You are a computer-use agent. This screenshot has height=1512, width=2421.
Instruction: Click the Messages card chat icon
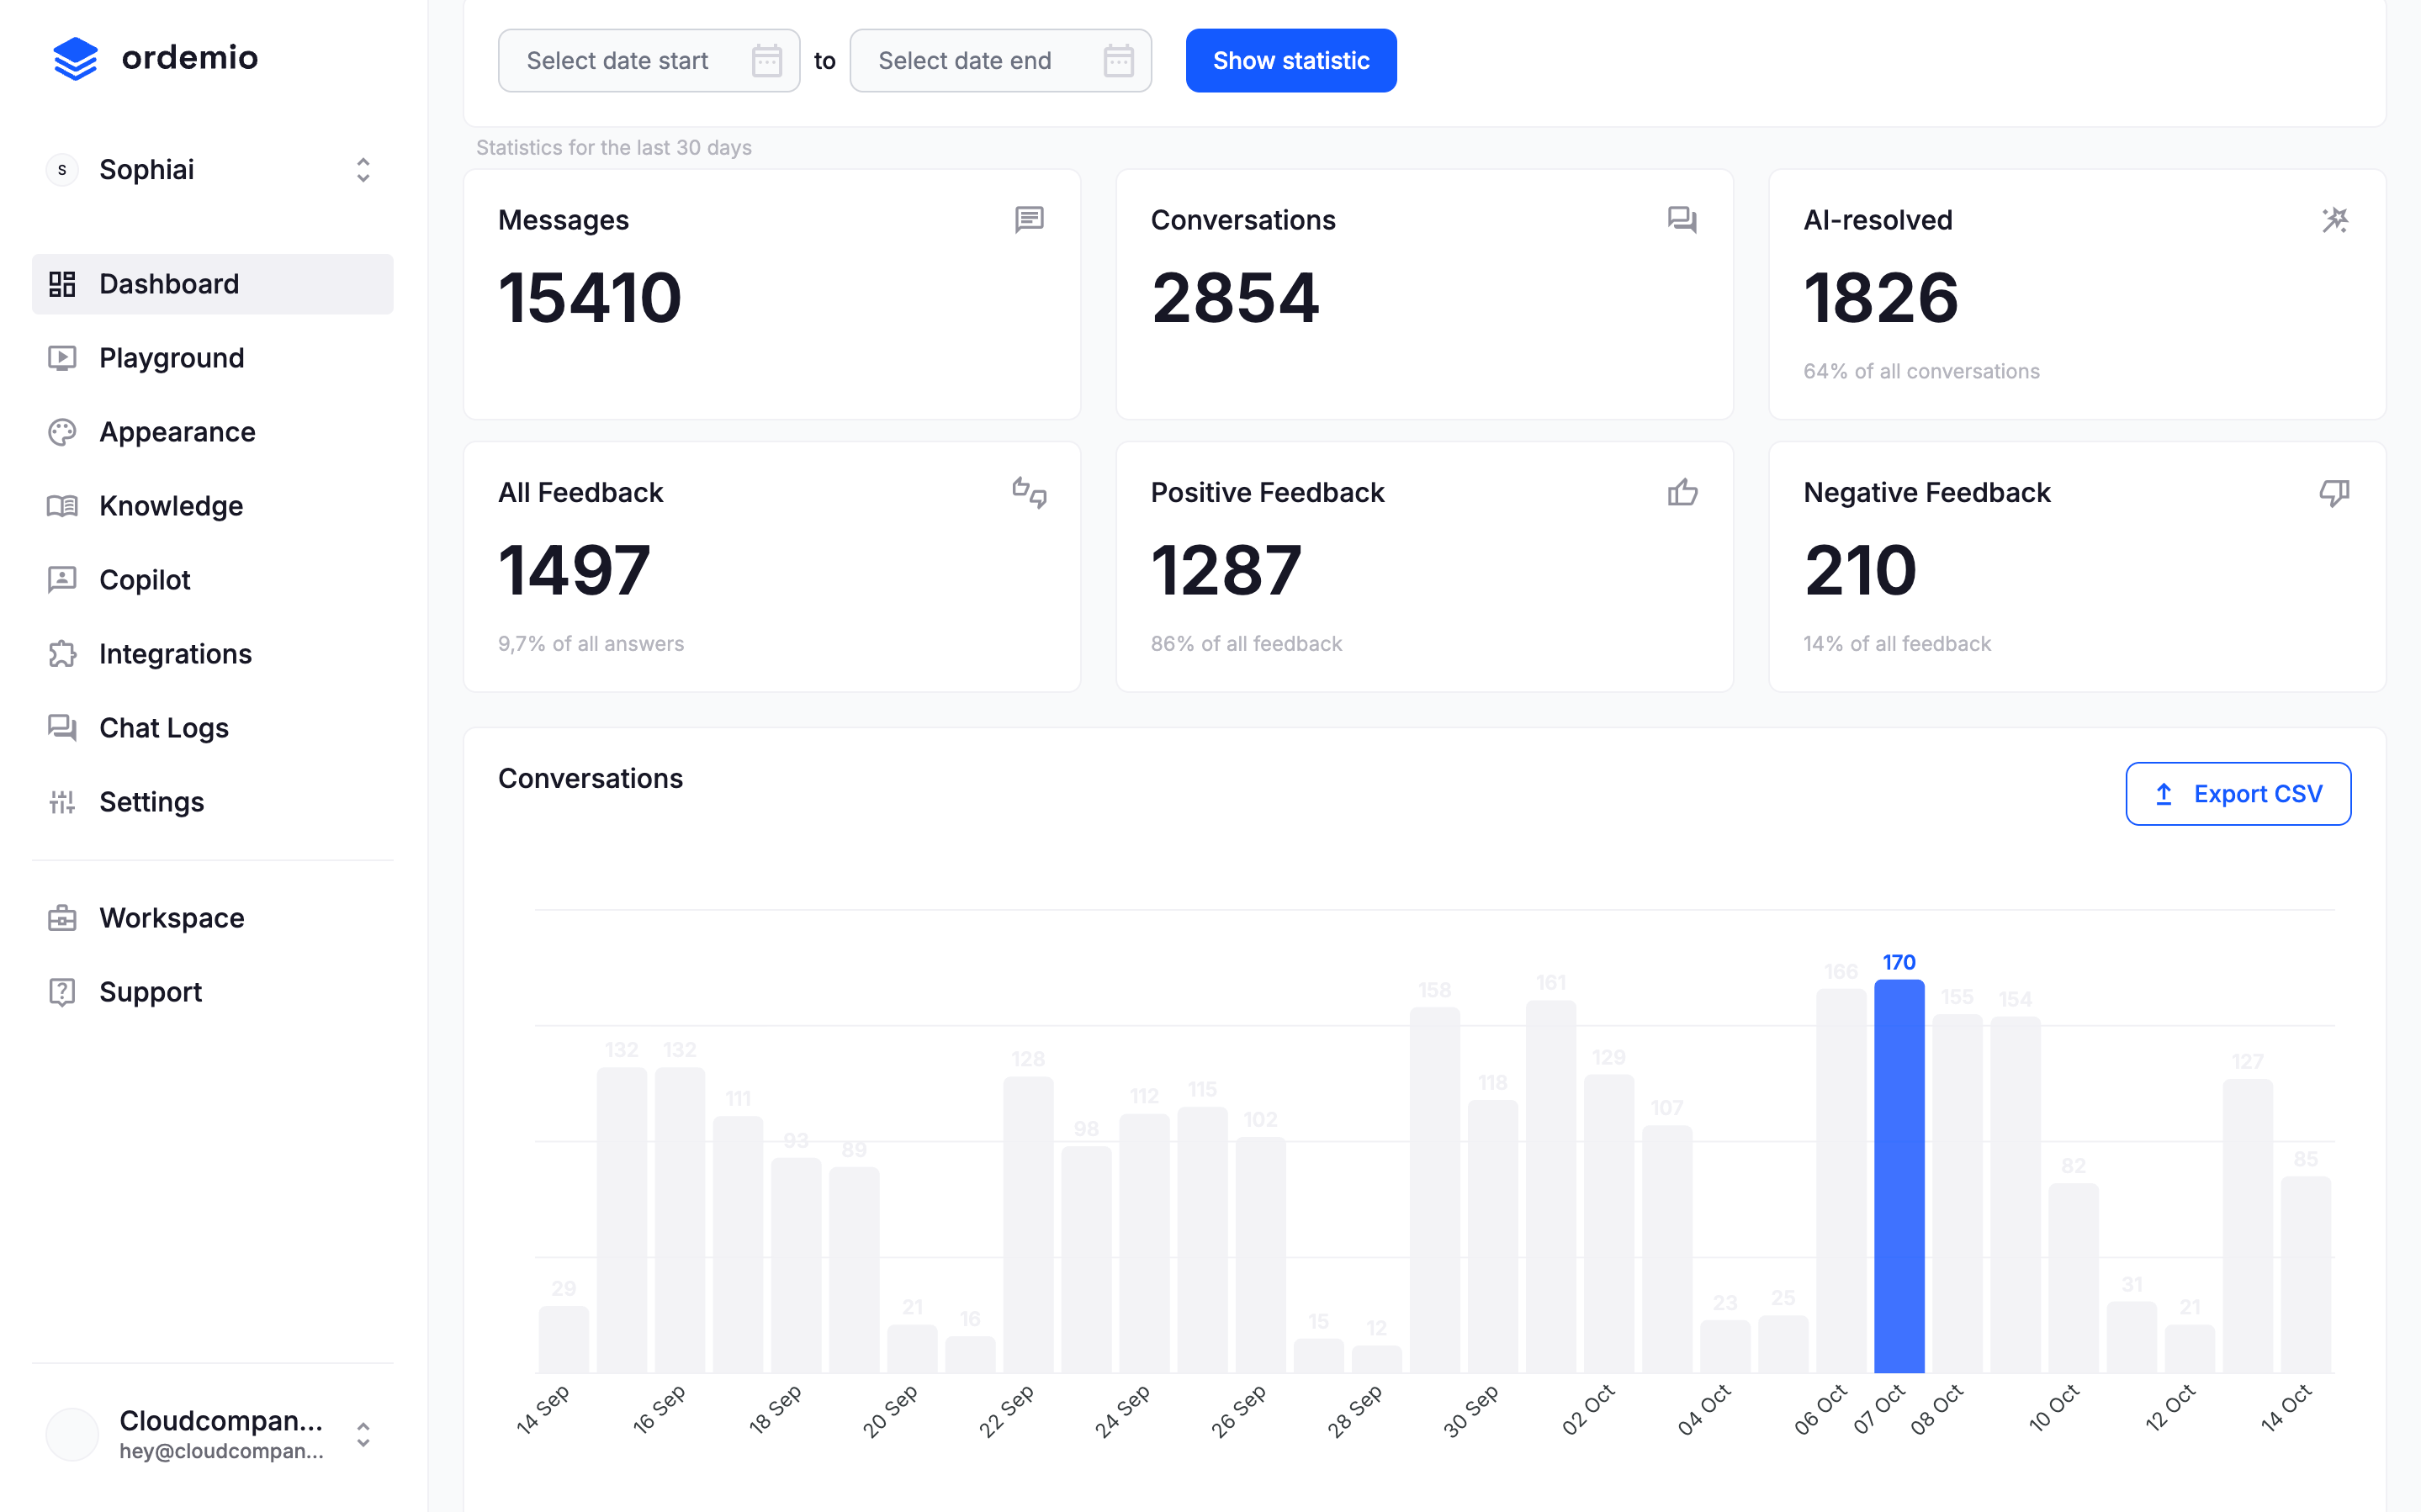[x=1029, y=219]
